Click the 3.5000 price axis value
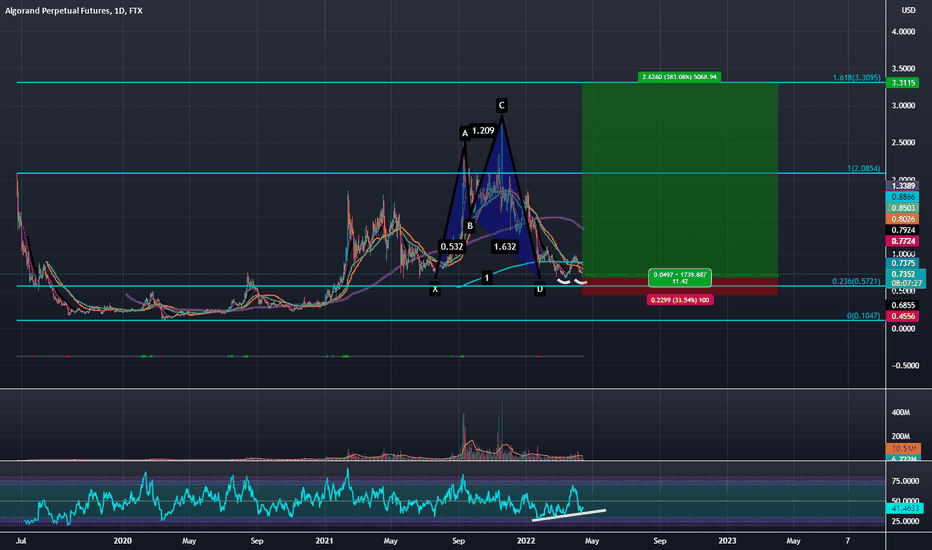Viewport: 932px width, 550px height. pyautogui.click(x=903, y=69)
